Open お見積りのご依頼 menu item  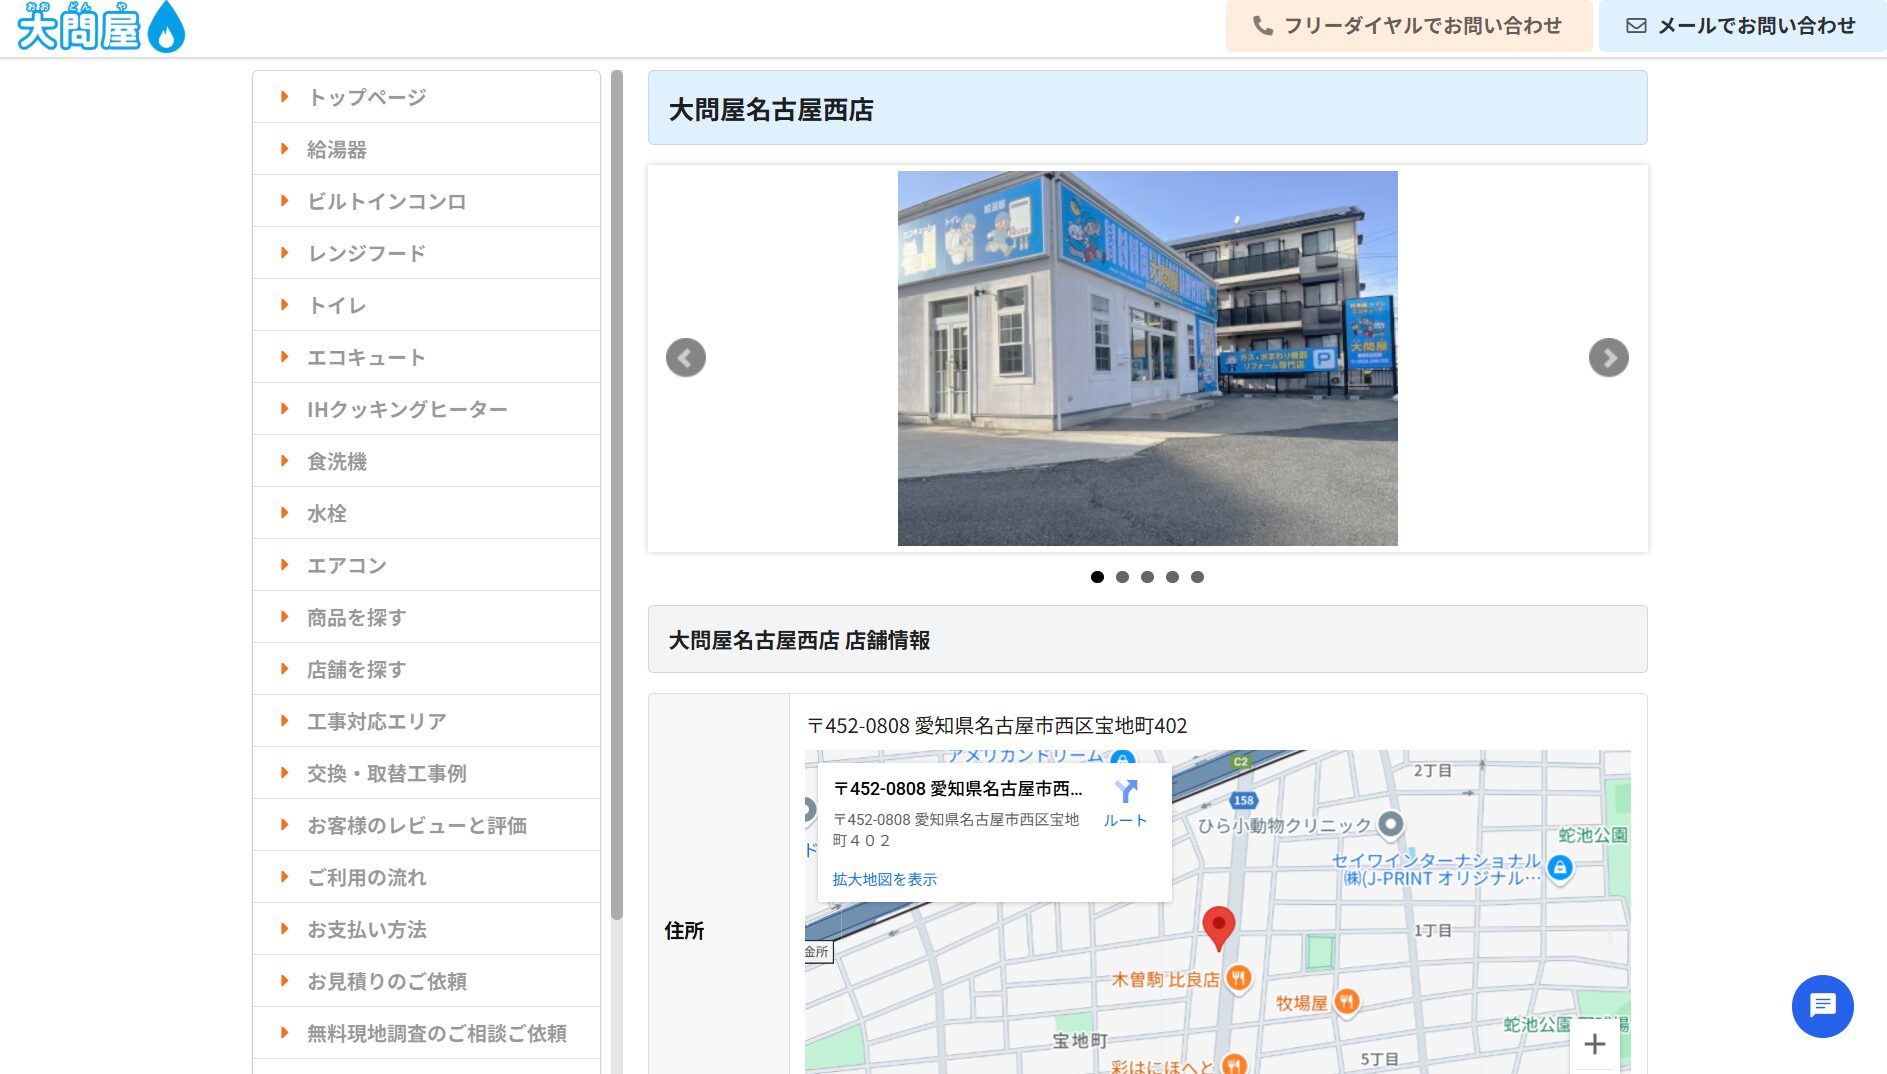[x=426, y=981]
